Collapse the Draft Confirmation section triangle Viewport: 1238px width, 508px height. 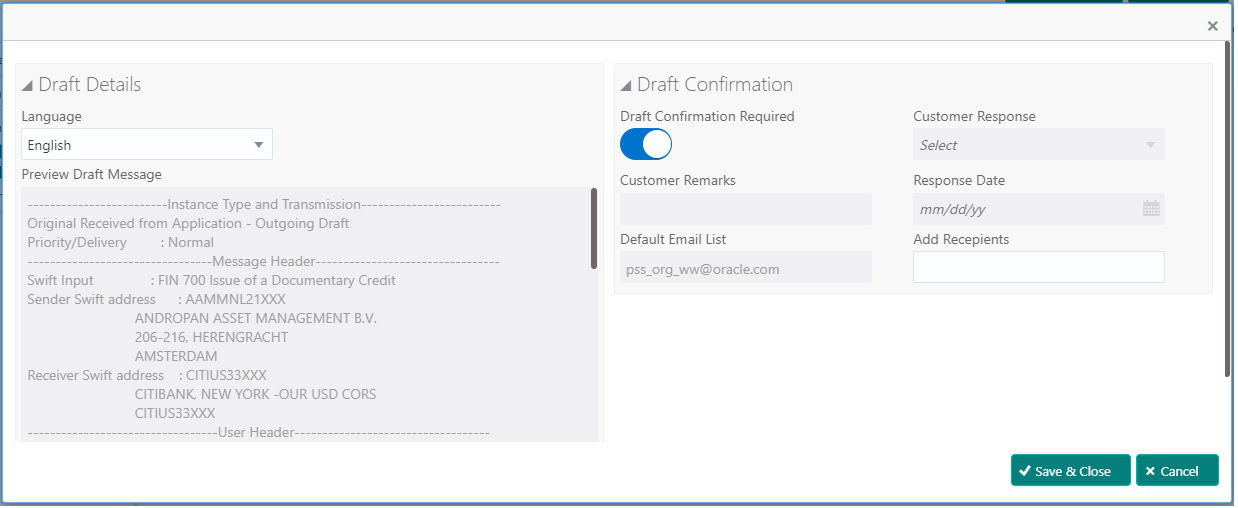click(x=626, y=86)
